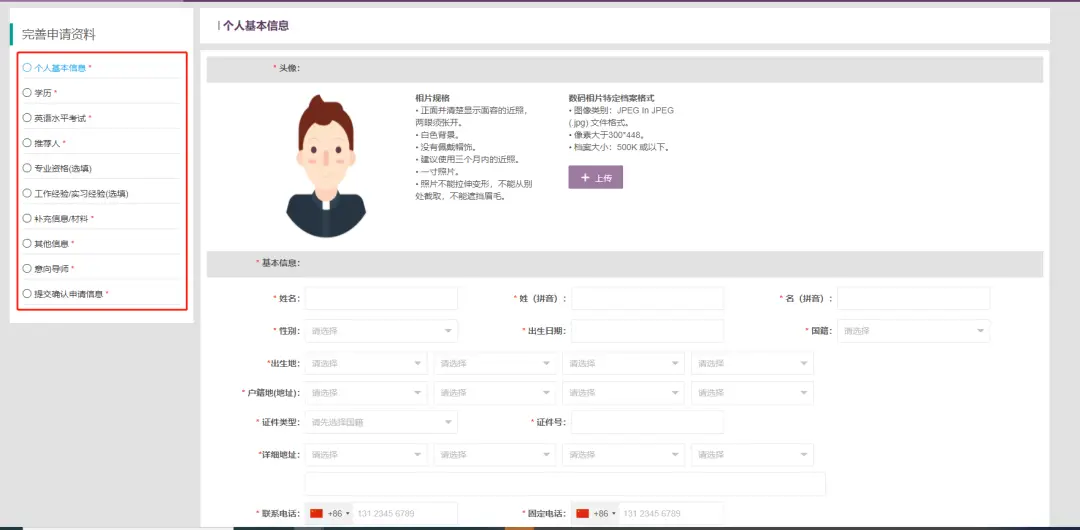Focus the 姓（拼音）input field
Image resolution: width=1080 pixels, height=530 pixels.
pyautogui.click(x=647, y=298)
